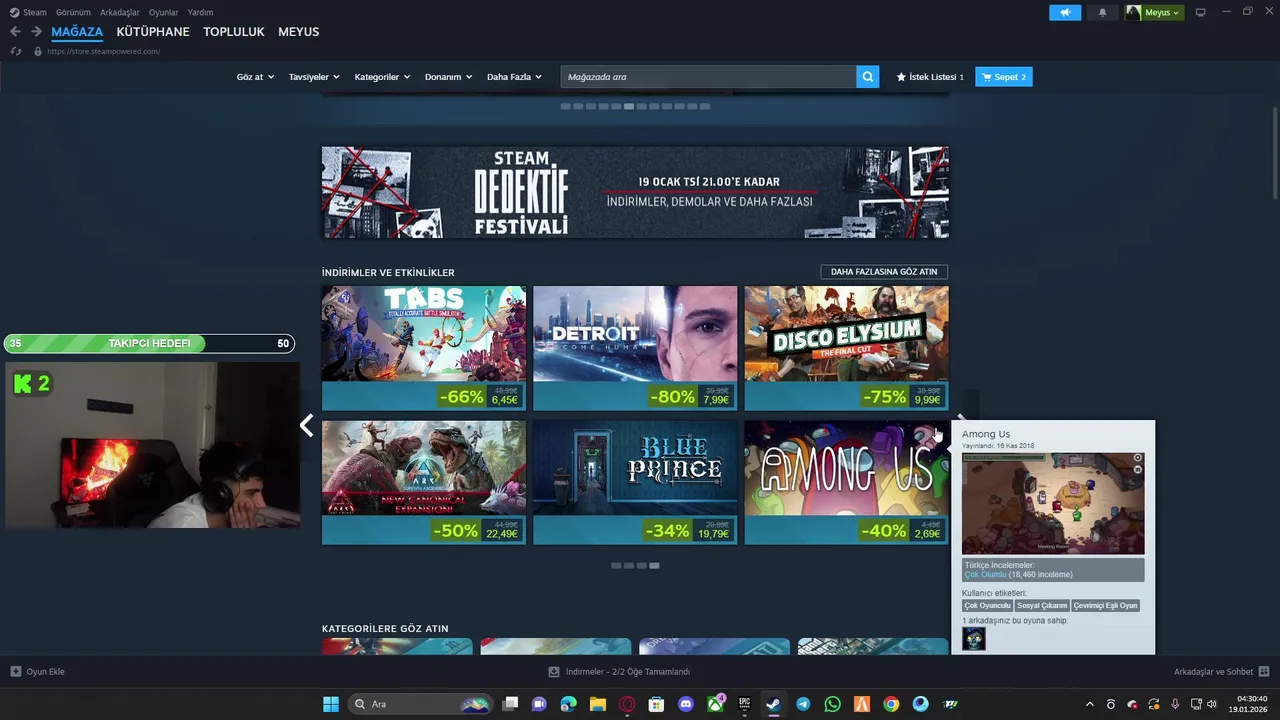Click the Çok Oyunculu tag

pyautogui.click(x=987, y=605)
